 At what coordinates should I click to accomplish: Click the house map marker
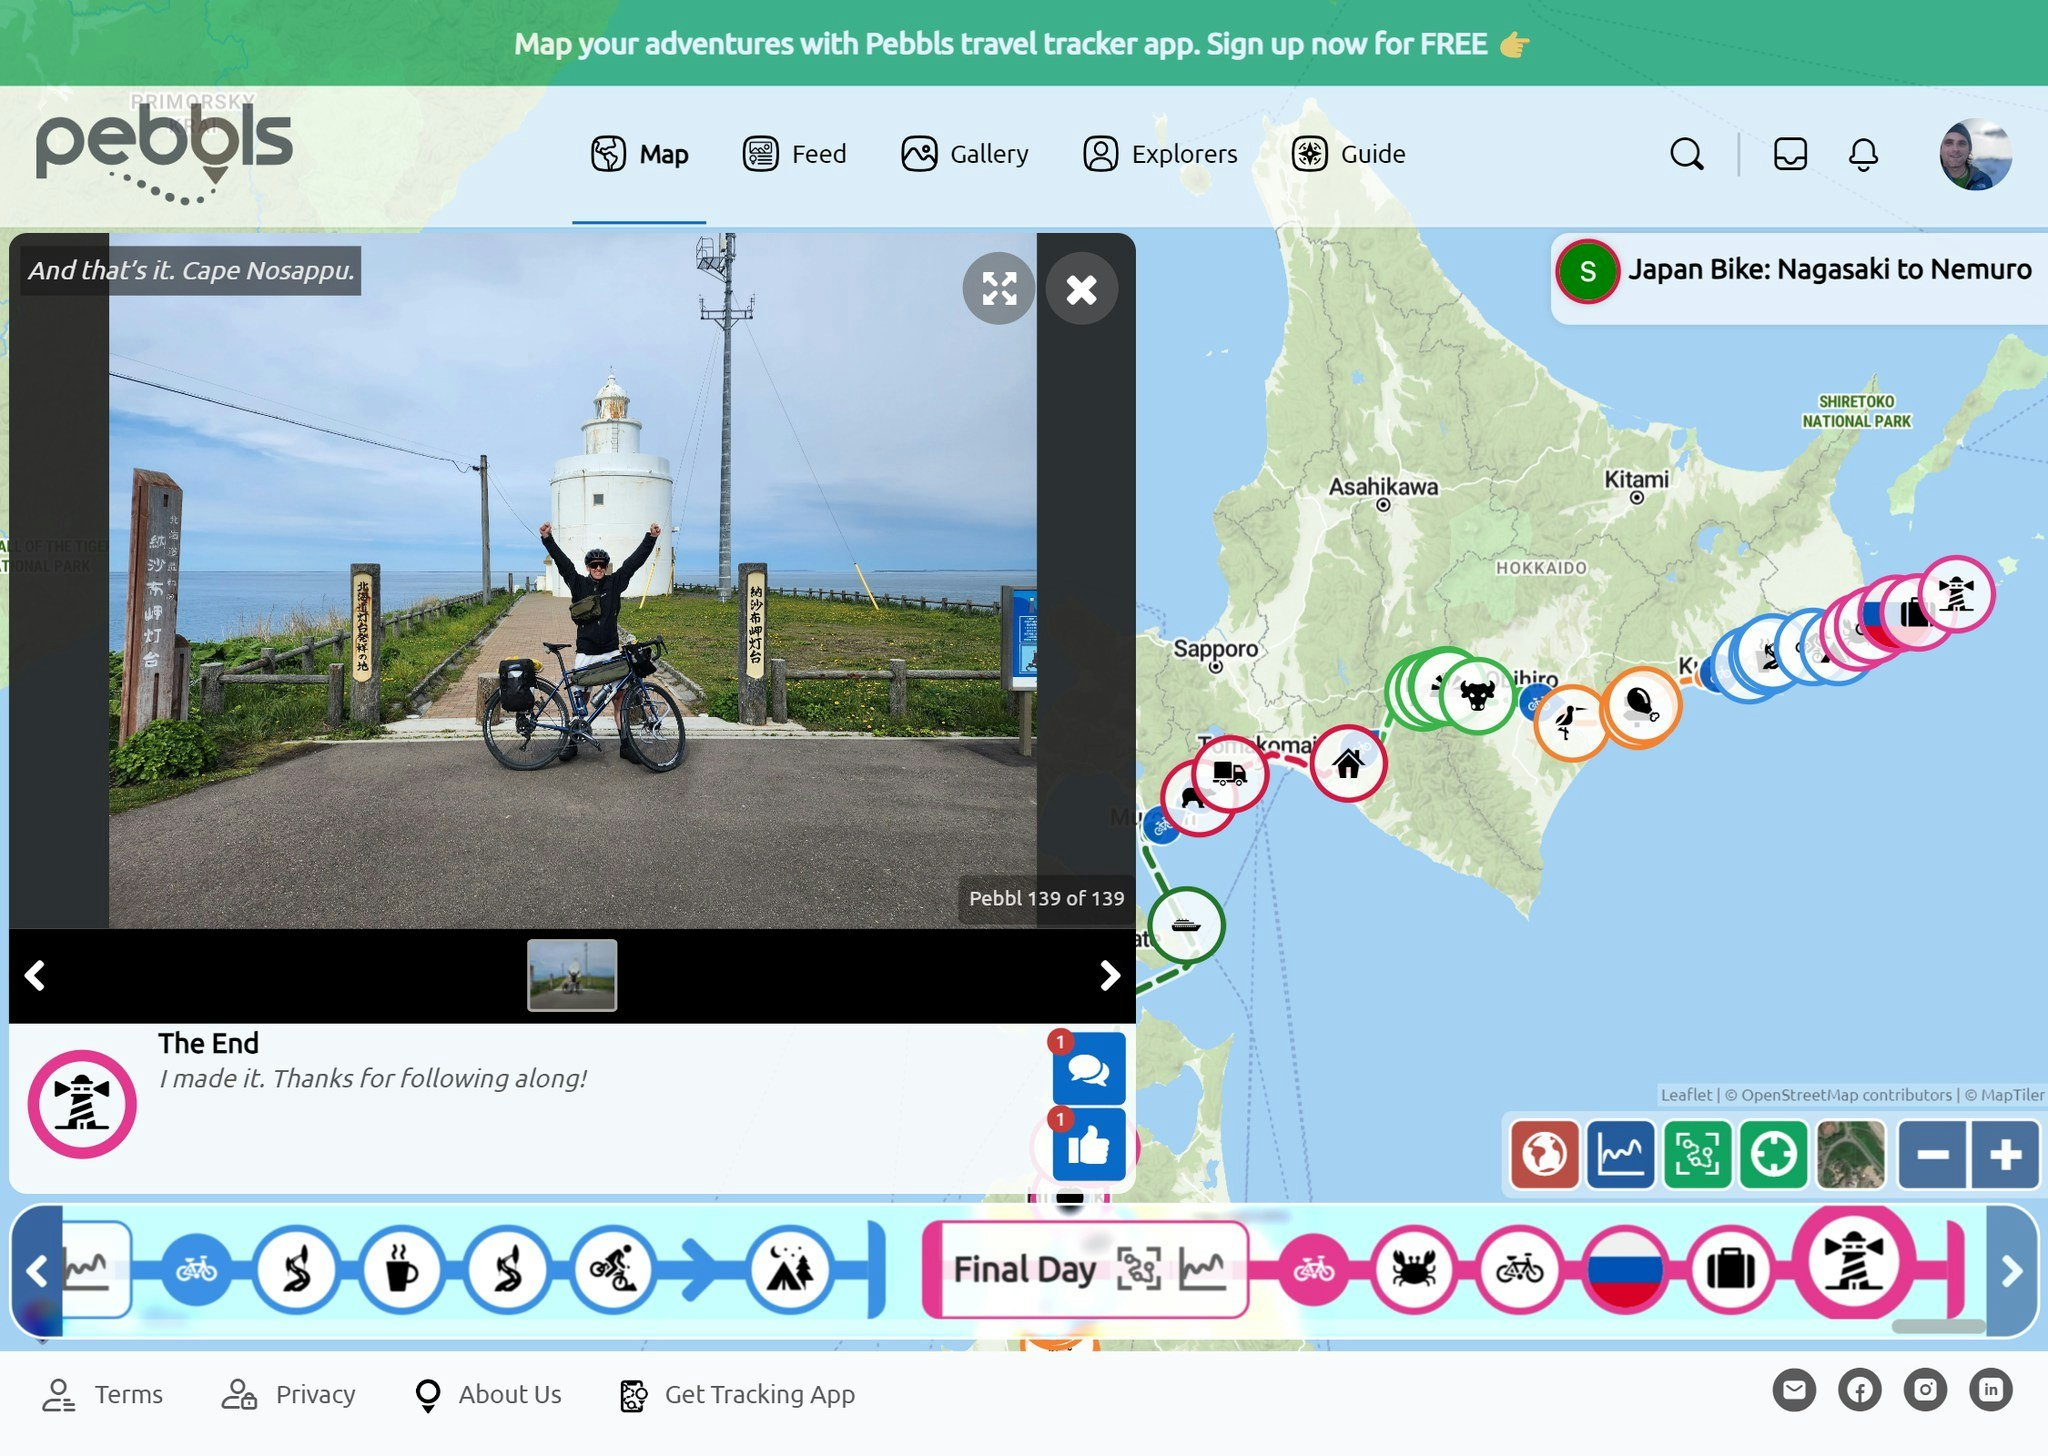[1348, 764]
